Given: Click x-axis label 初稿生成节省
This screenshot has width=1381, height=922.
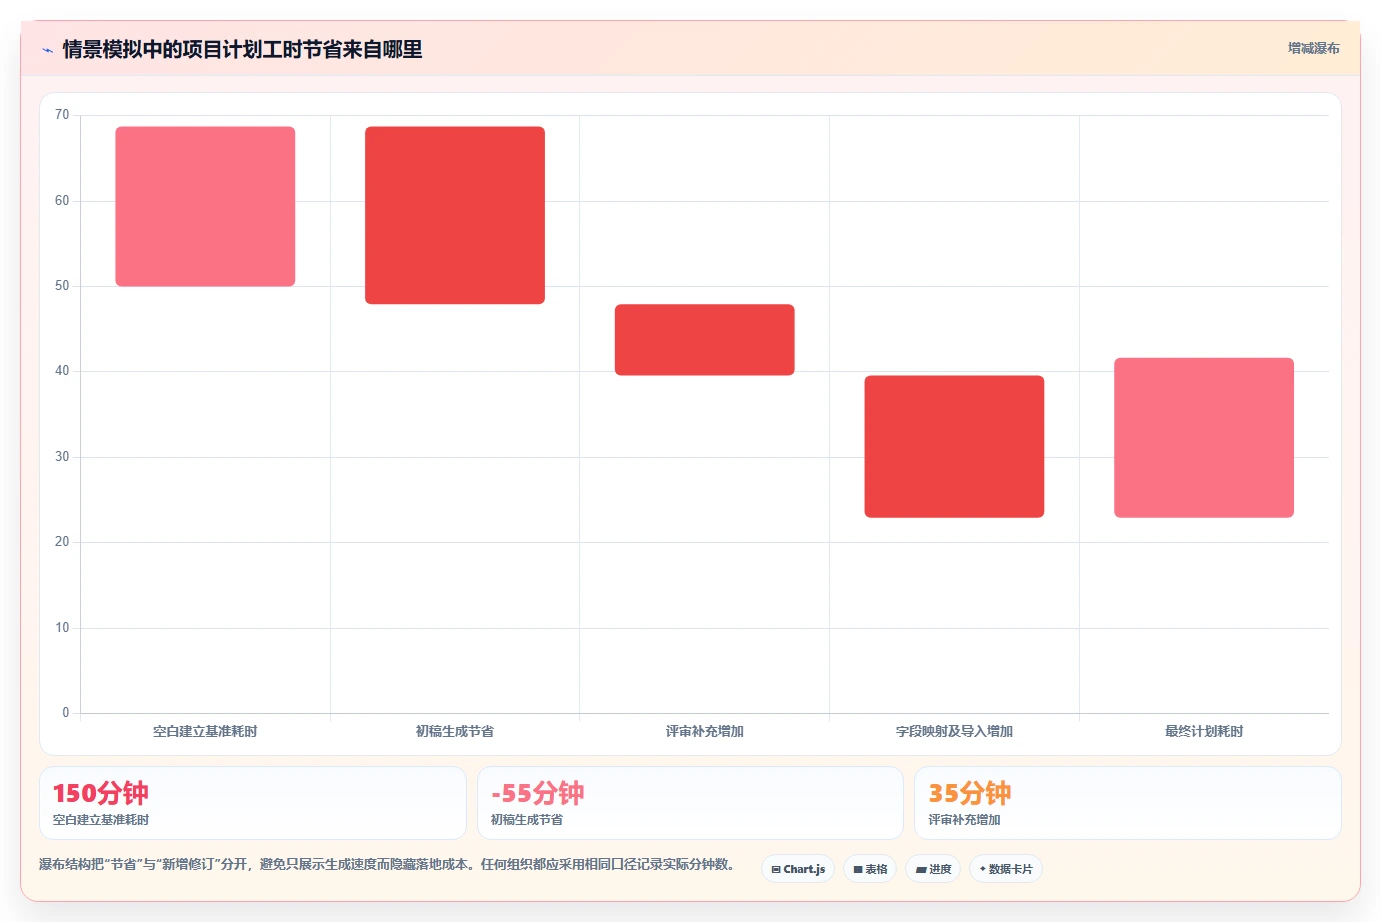Looking at the screenshot, I should [x=455, y=731].
